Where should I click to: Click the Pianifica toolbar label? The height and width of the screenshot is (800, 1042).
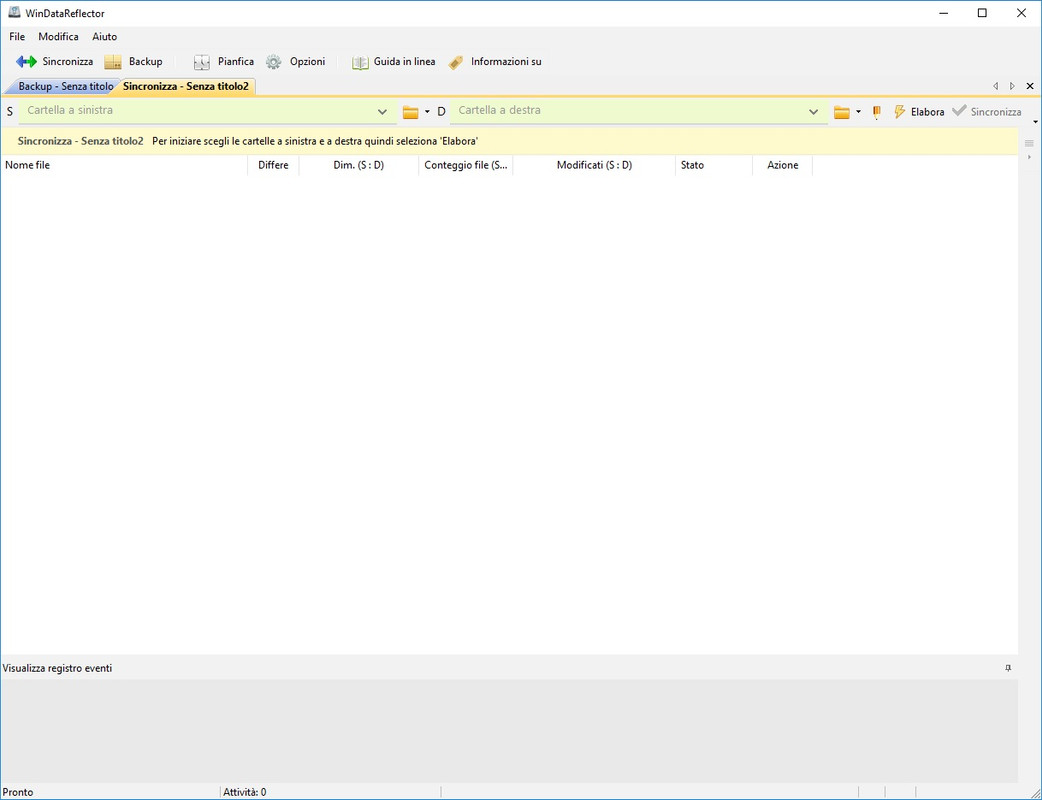click(236, 61)
